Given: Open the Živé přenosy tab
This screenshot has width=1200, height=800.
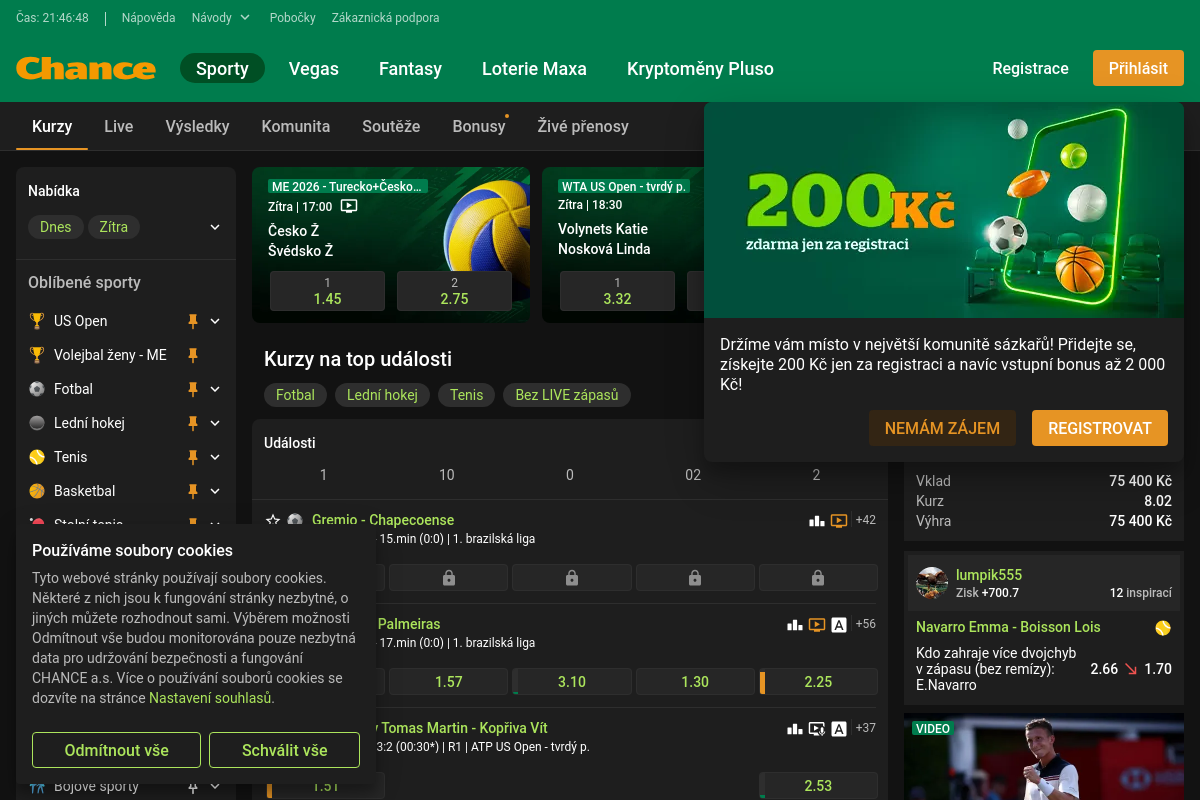Looking at the screenshot, I should point(583,126).
